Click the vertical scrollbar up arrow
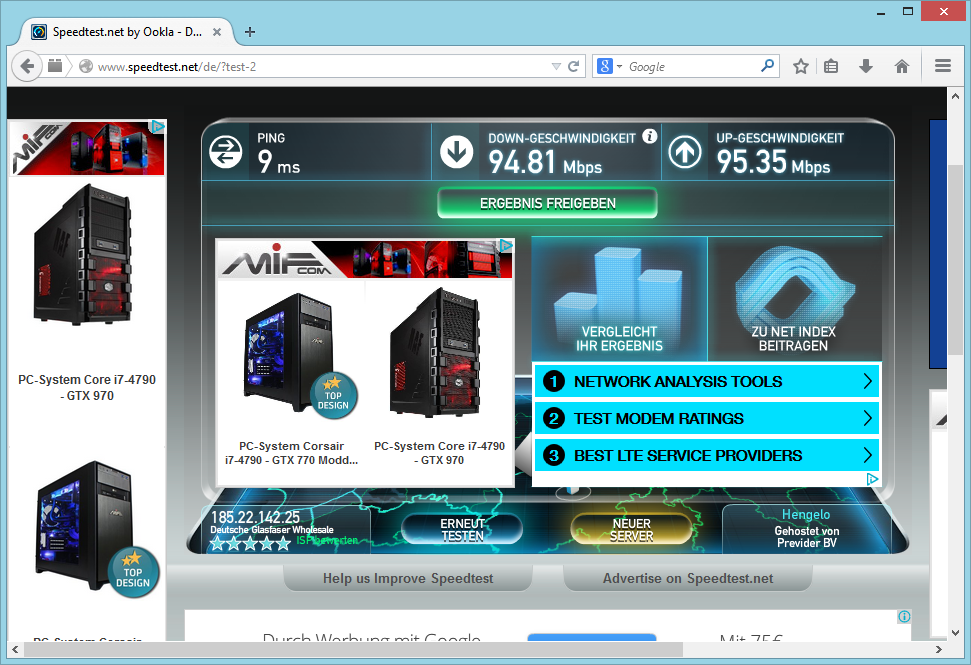This screenshot has height=665, width=971. click(955, 97)
